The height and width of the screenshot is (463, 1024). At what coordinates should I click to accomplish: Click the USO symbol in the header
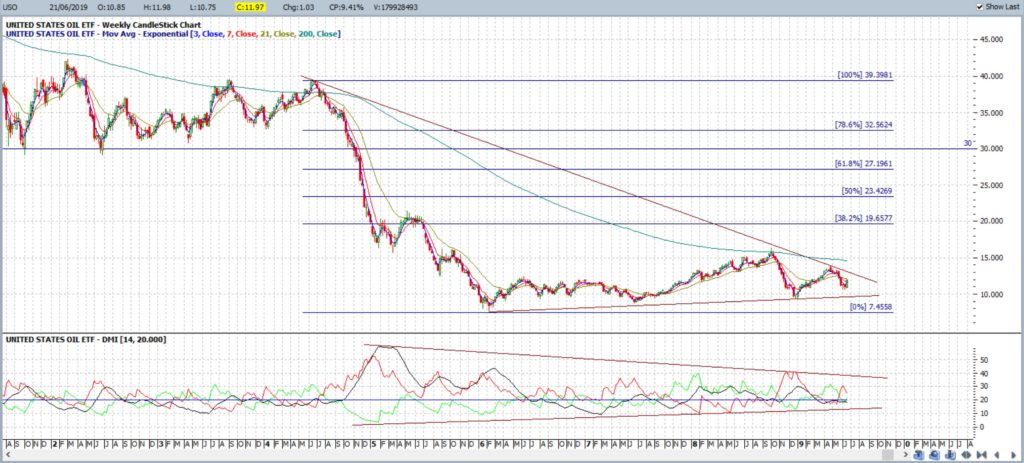click(12, 7)
